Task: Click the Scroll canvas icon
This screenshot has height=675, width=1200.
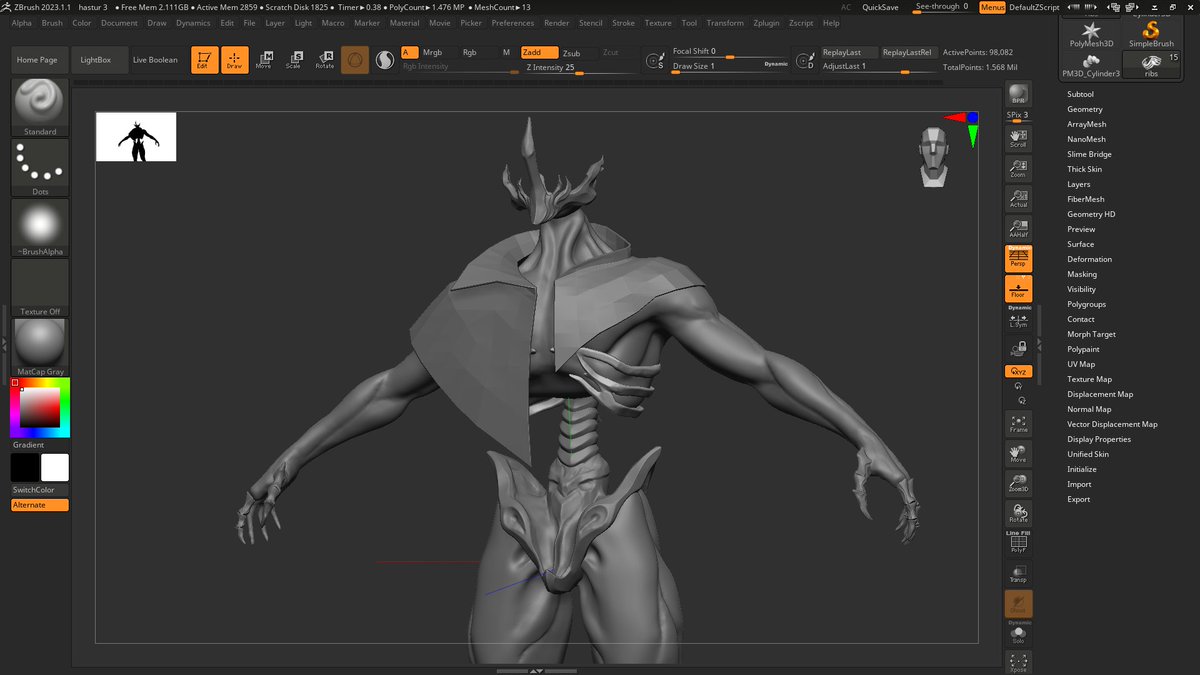Action: tap(1018, 137)
